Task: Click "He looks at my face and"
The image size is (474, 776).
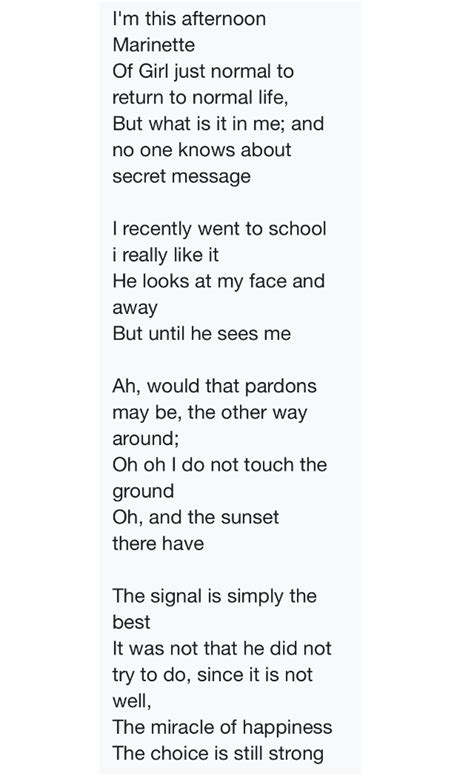Action: pyautogui.click(x=218, y=282)
